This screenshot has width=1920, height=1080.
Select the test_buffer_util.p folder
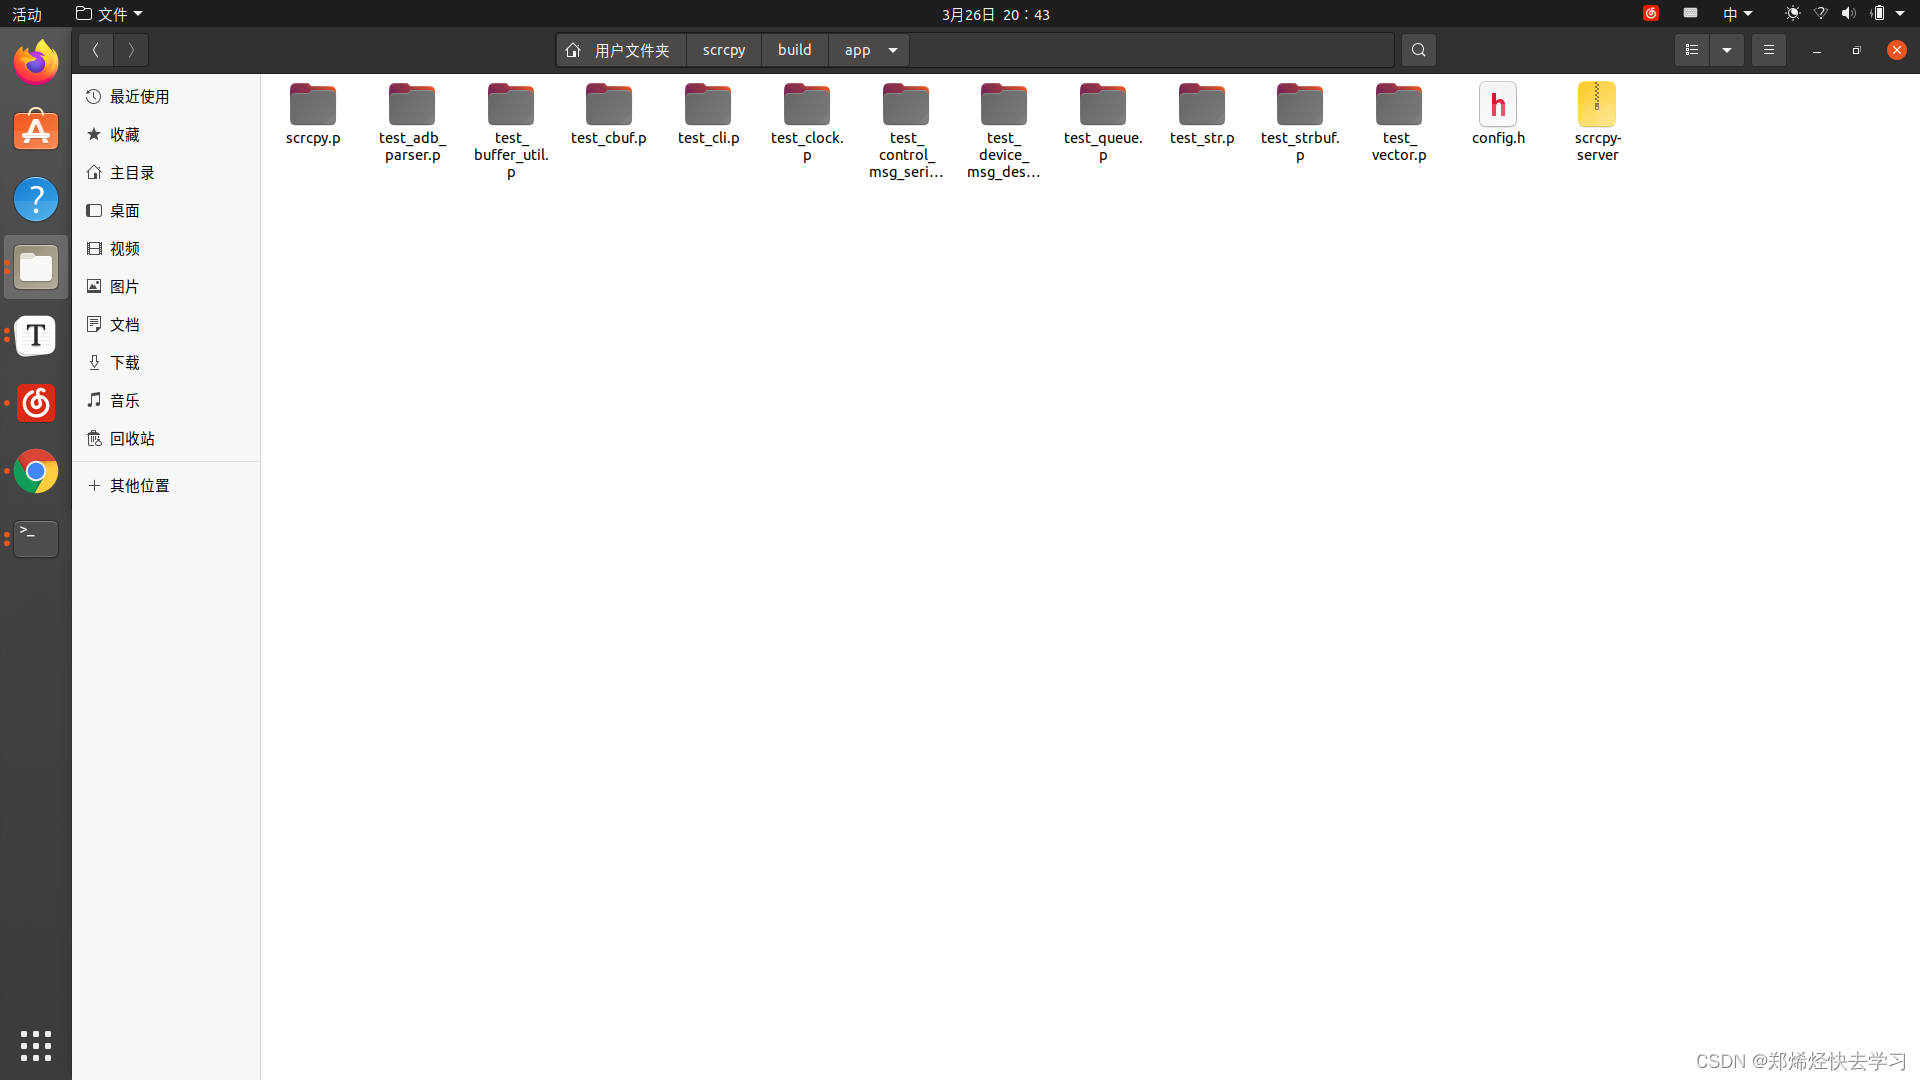(x=511, y=131)
